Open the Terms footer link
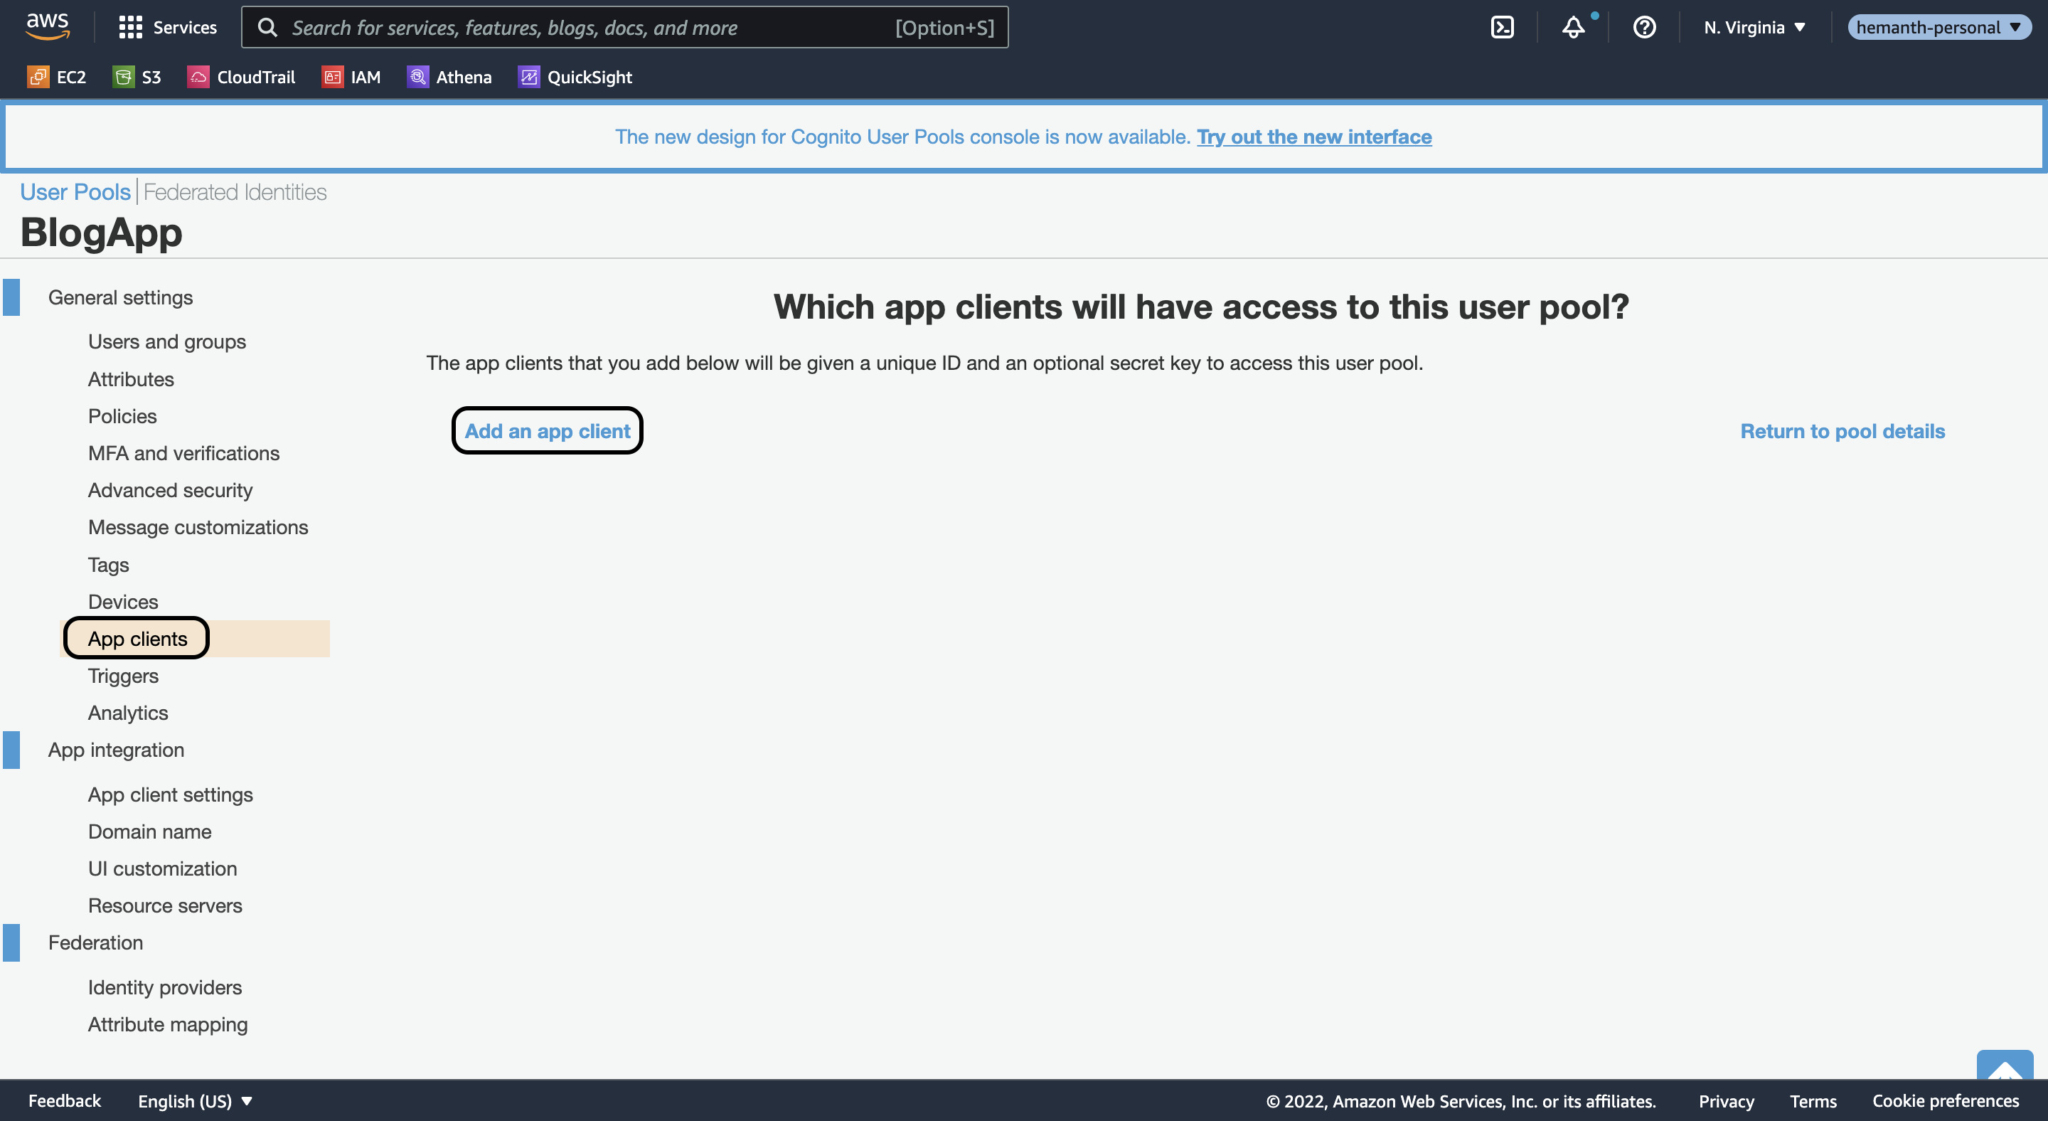The width and height of the screenshot is (2048, 1121). 1813,1101
